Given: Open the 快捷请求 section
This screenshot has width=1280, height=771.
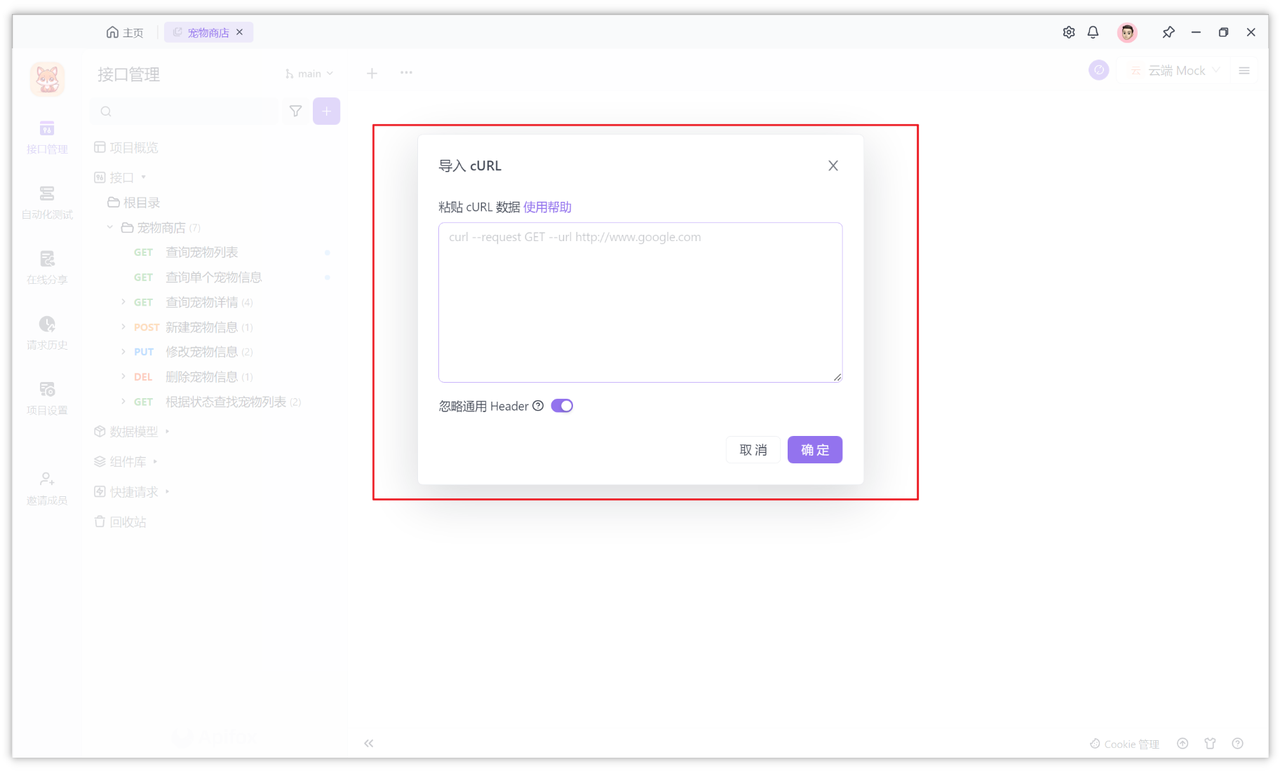Looking at the screenshot, I should [x=132, y=492].
